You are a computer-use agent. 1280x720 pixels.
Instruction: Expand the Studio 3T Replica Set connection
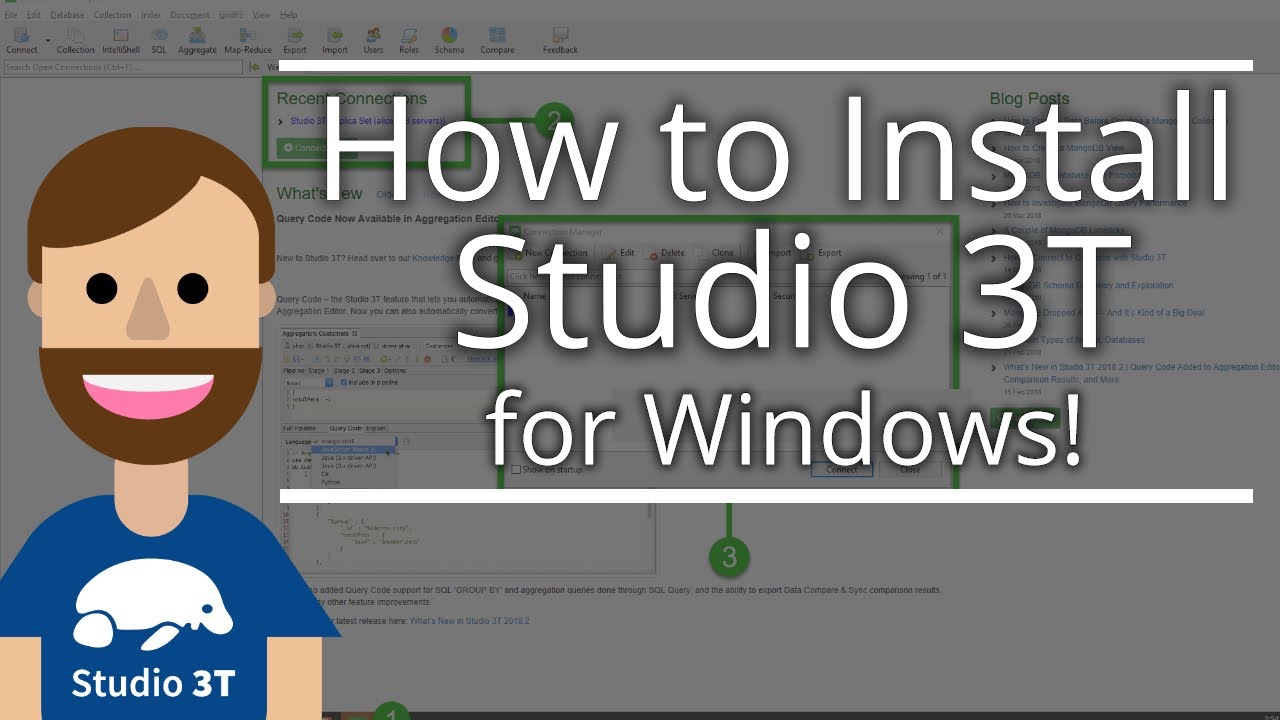[x=281, y=121]
